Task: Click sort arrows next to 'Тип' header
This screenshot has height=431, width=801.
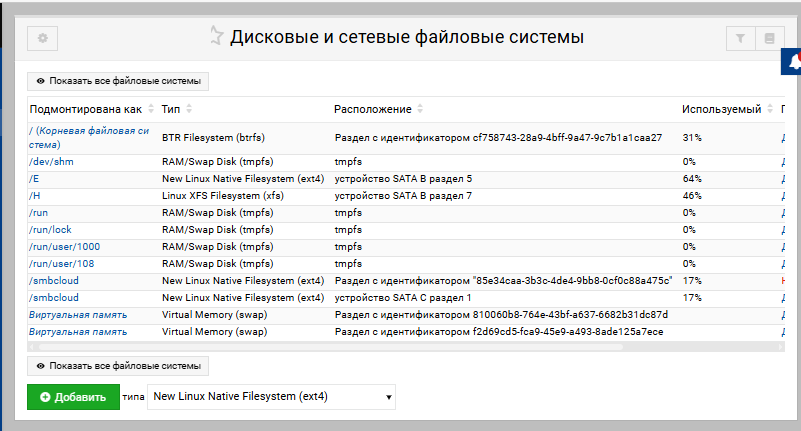Action: pos(189,109)
